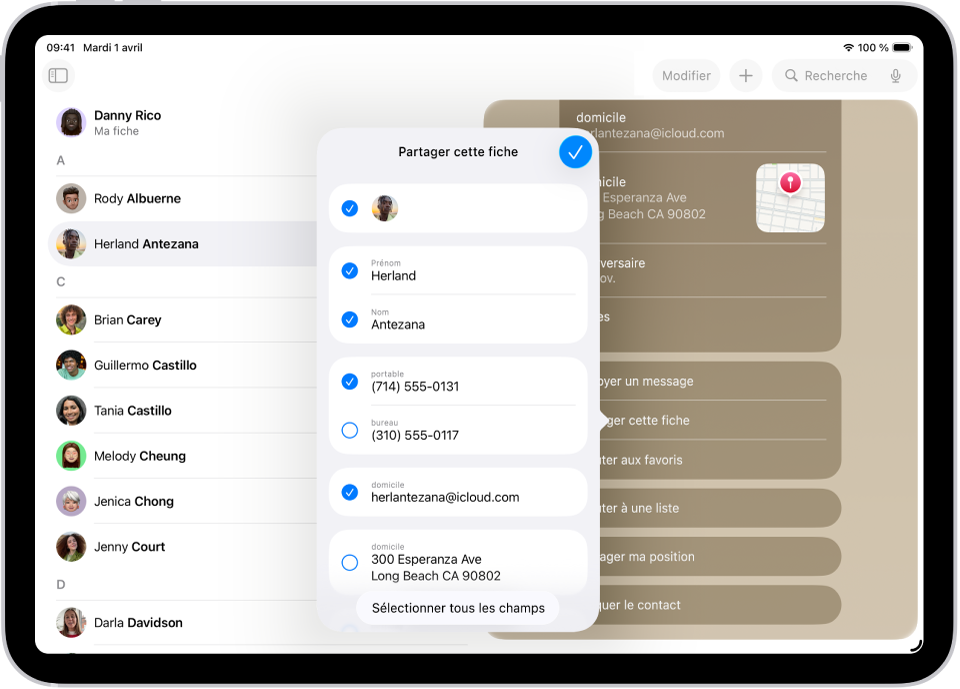
Task: Tap the magnifying glass icon in Recherche field
Action: click(790, 76)
